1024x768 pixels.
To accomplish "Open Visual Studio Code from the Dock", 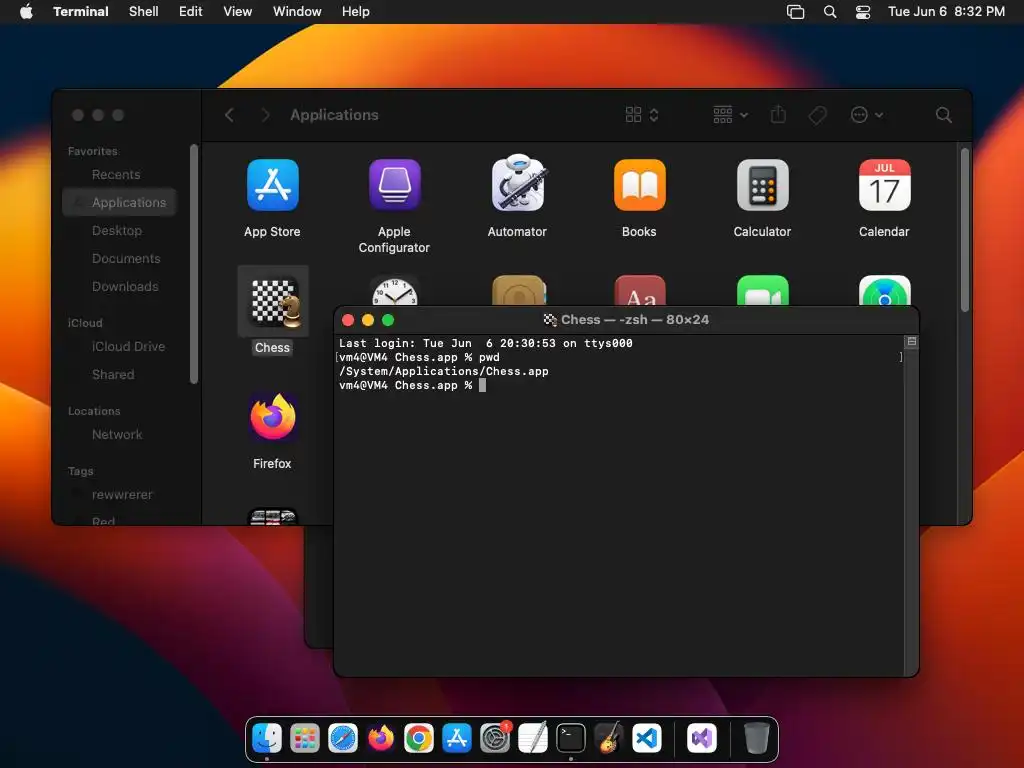I will point(647,738).
